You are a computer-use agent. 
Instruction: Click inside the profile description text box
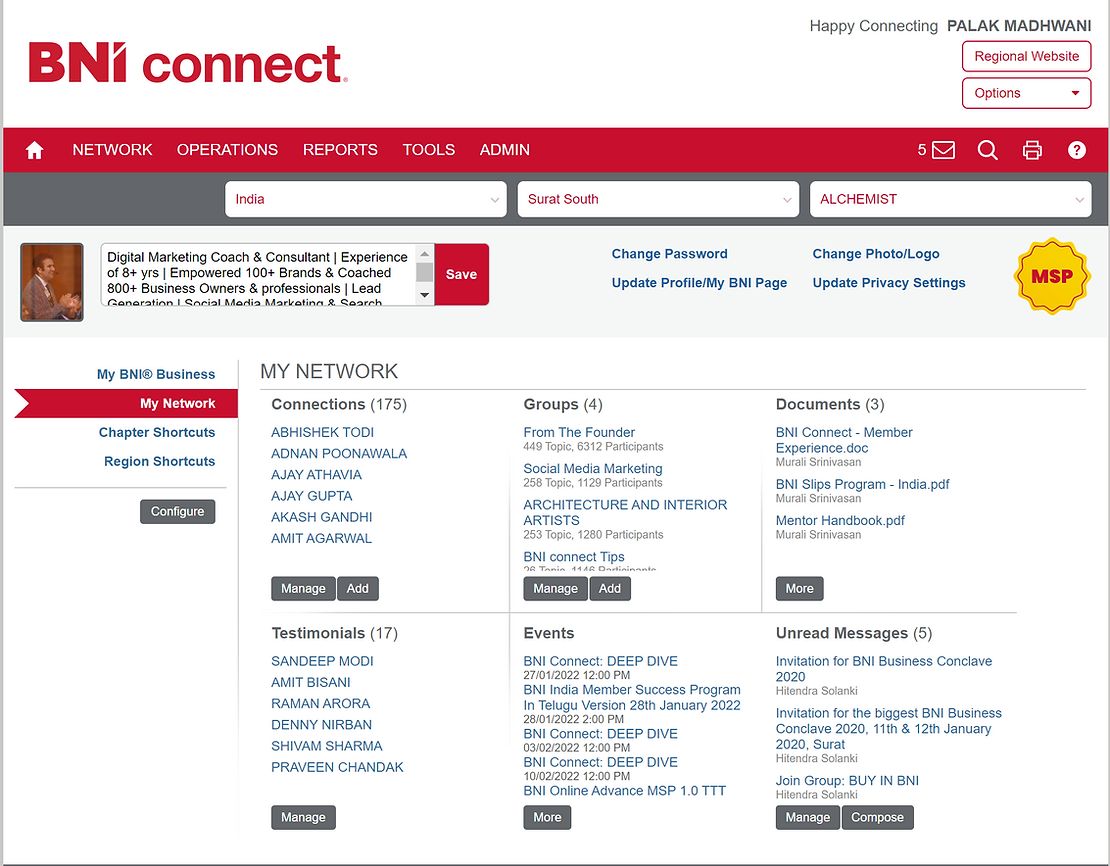coord(258,274)
